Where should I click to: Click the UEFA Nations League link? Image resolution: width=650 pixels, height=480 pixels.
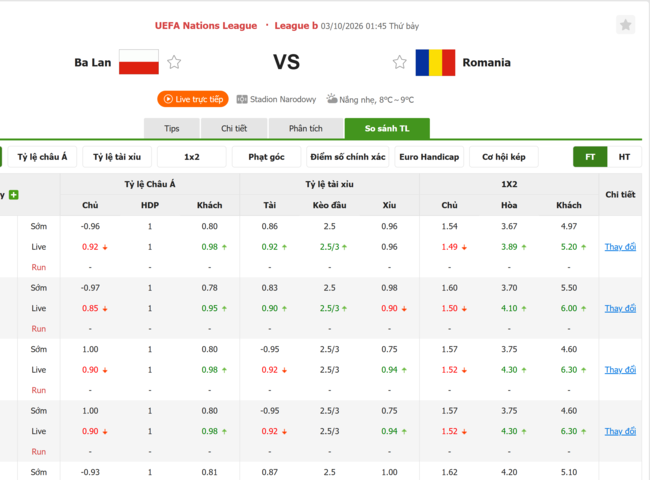tap(206, 26)
